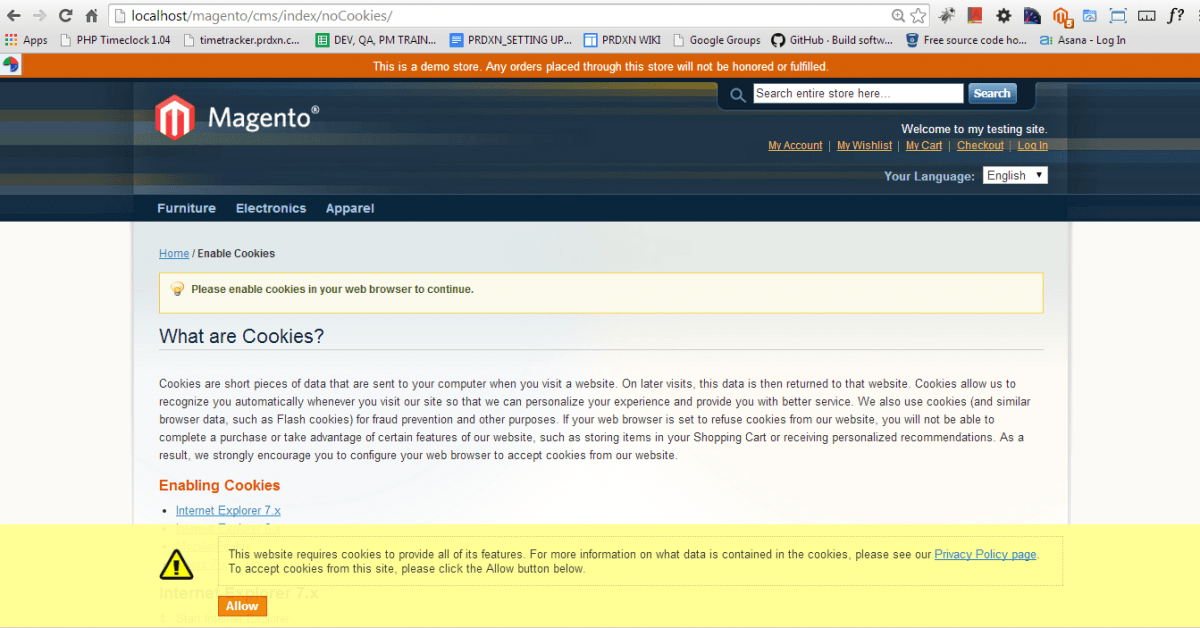This screenshot has height=628, width=1200.
Task: Open the My Wishlist link
Action: (864, 146)
